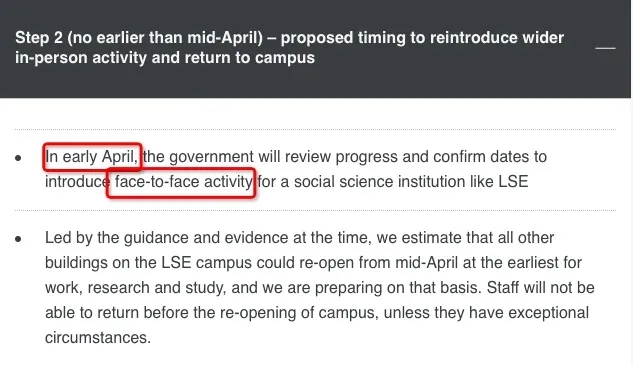Click the first bullet point marker
This screenshot has height=365, width=633.
(18, 158)
